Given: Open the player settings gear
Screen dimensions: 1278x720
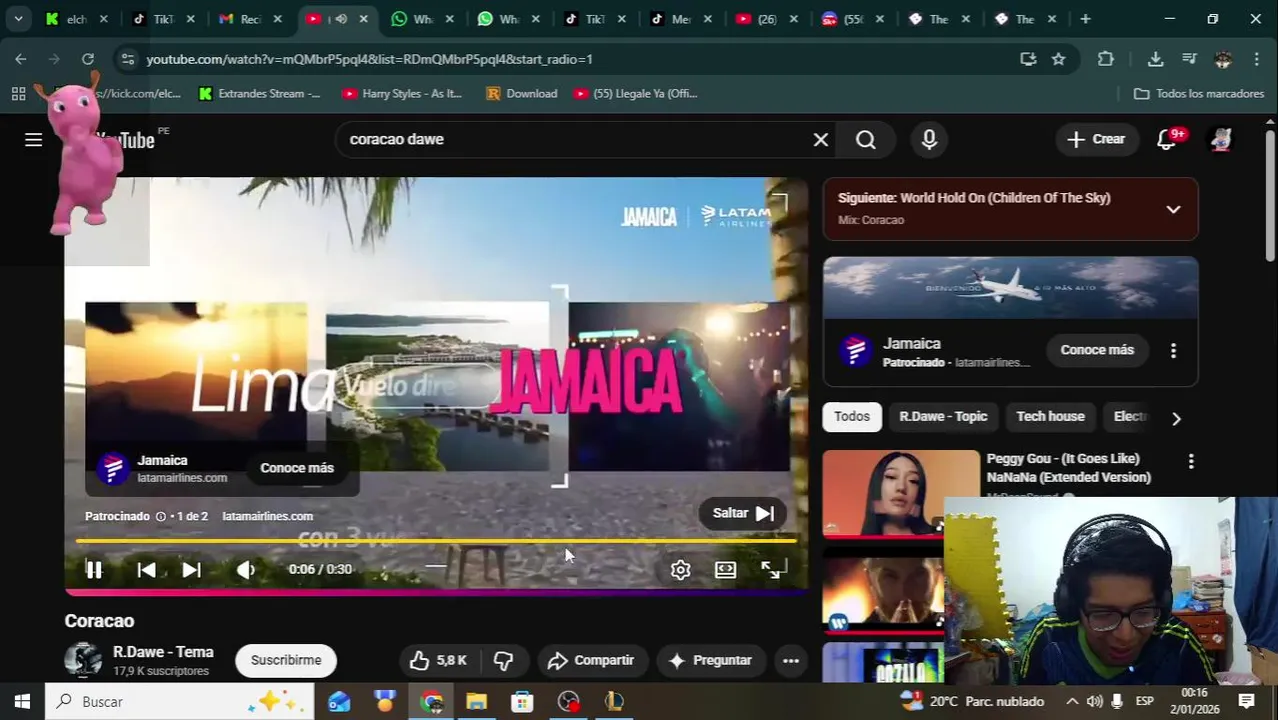Looking at the screenshot, I should click(x=680, y=569).
